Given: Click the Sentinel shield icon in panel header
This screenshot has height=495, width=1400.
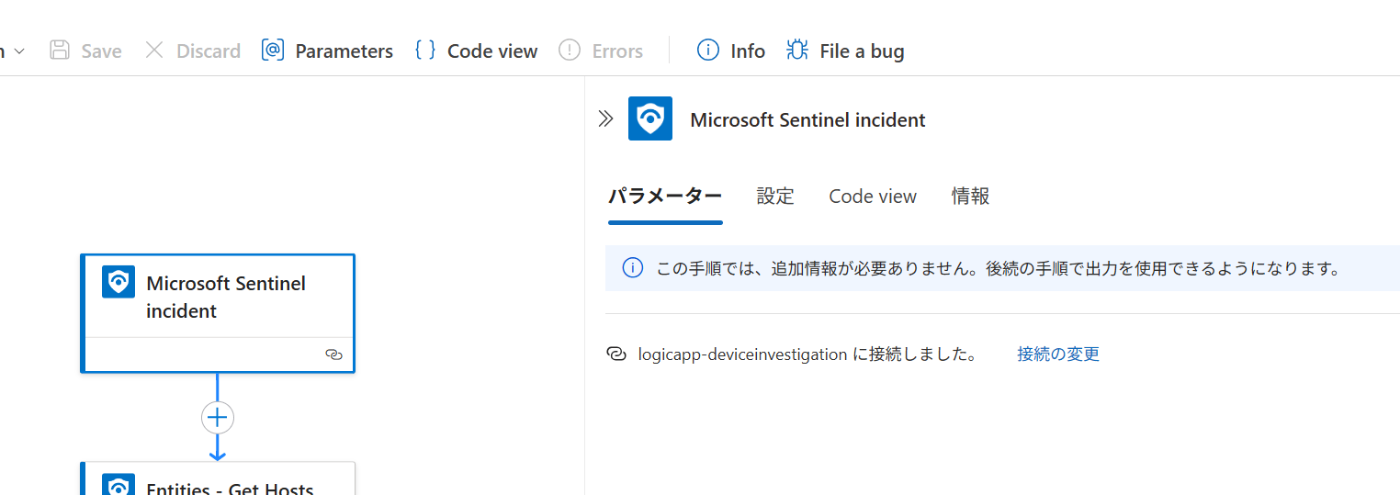Looking at the screenshot, I should pyautogui.click(x=650, y=119).
